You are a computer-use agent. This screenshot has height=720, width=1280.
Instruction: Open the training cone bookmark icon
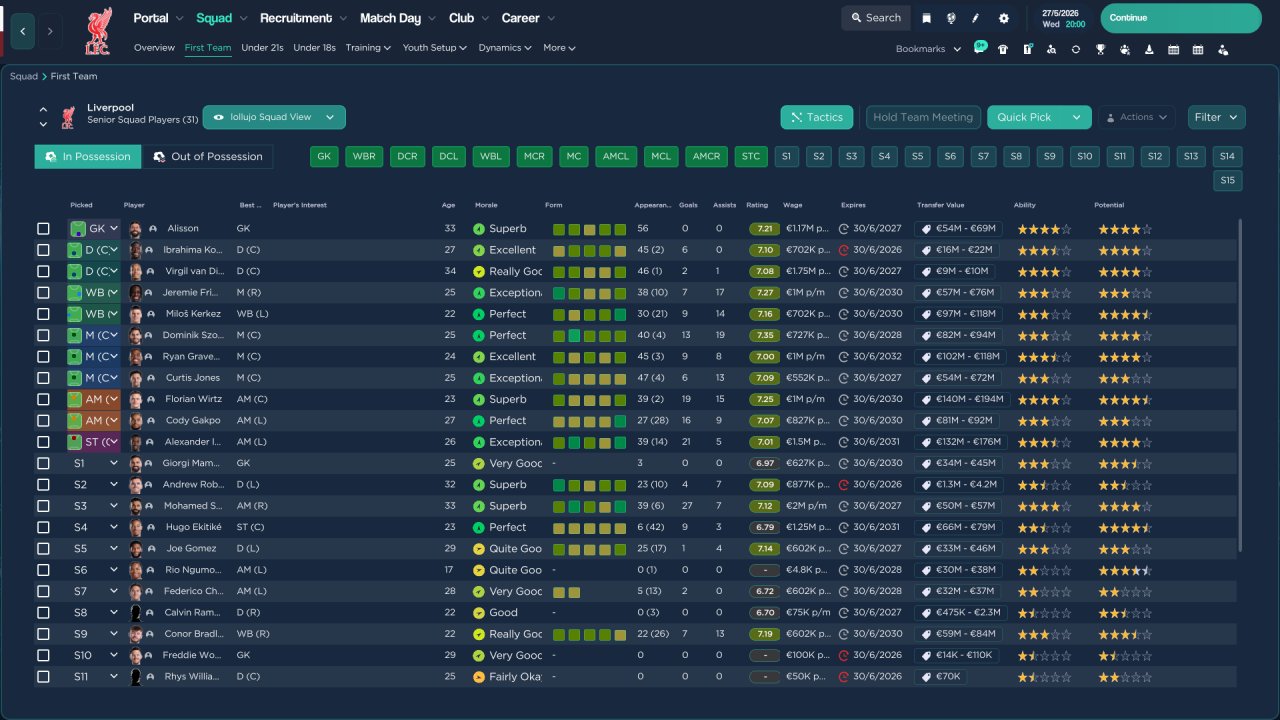click(x=1149, y=49)
